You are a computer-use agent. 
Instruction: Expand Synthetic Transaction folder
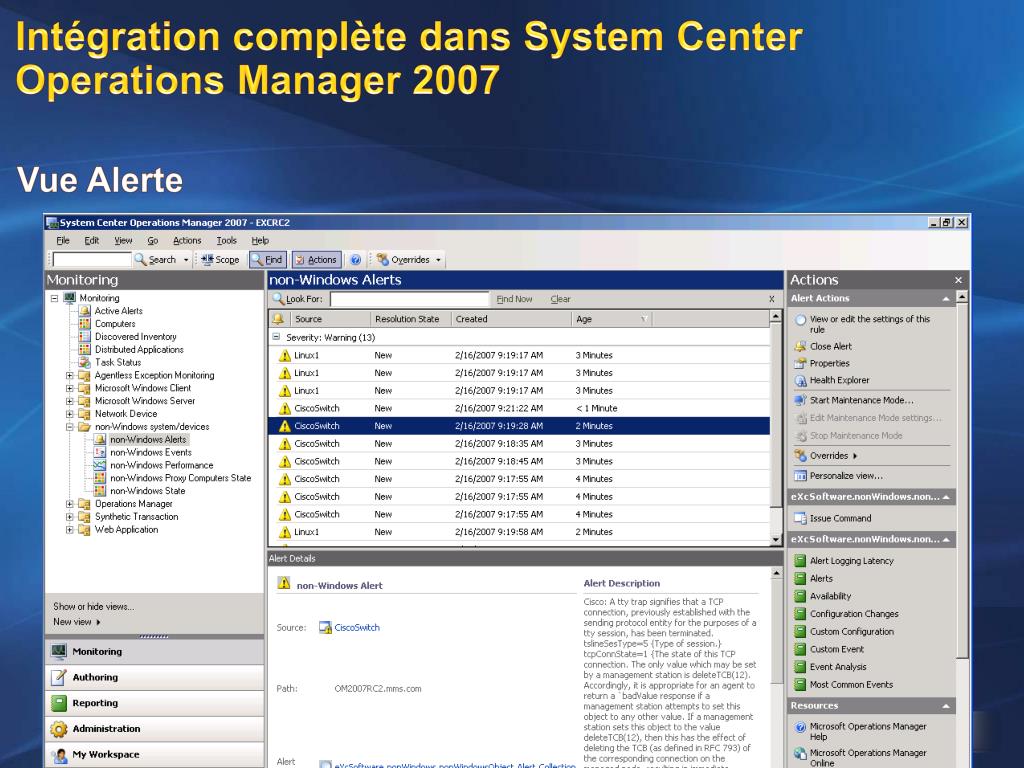coord(69,517)
